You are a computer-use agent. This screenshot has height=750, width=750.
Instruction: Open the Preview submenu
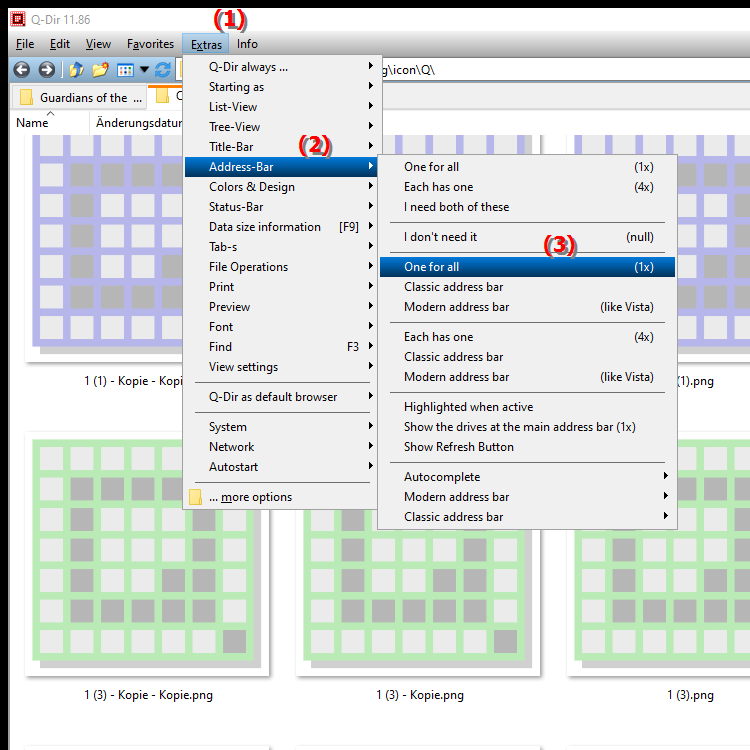[x=283, y=307]
